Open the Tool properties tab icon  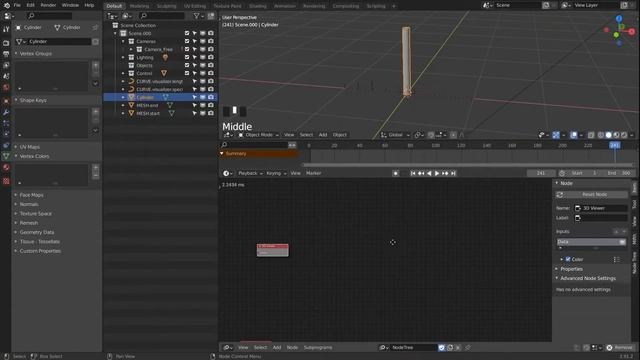coord(6,29)
